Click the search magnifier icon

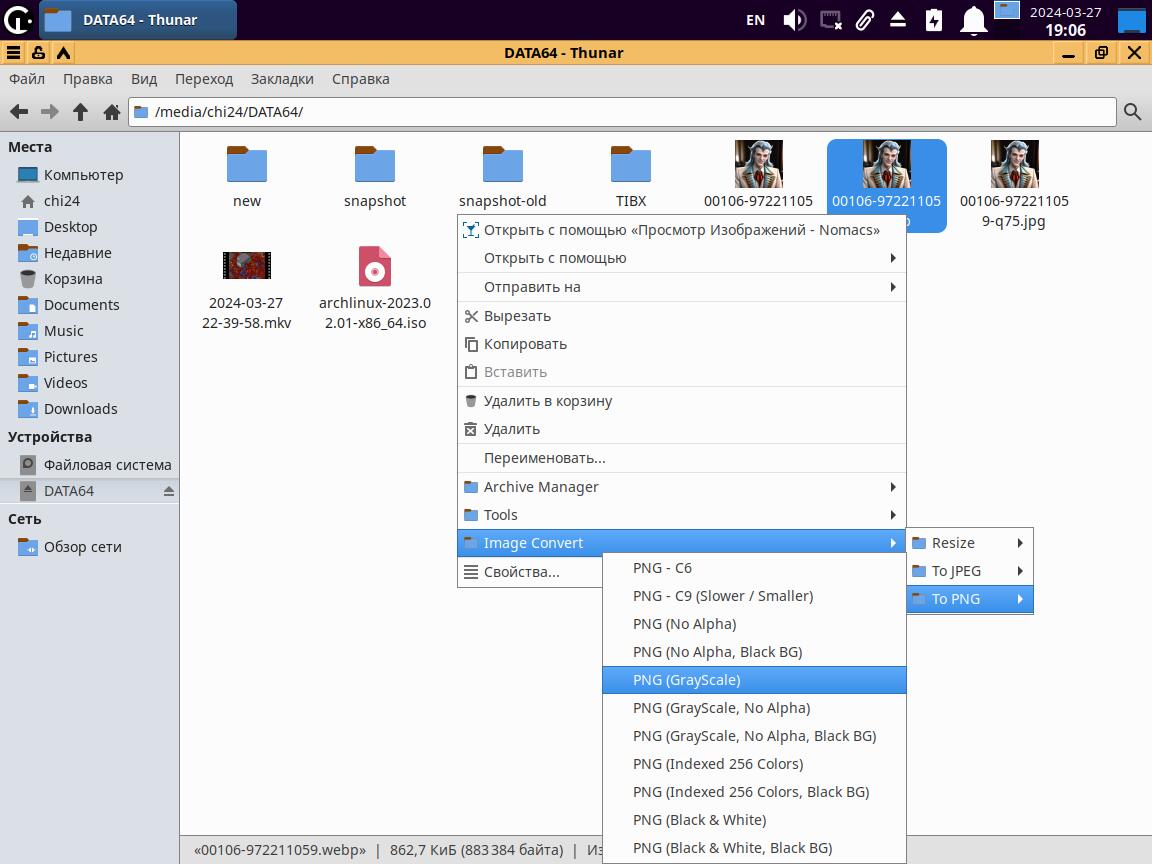click(x=1132, y=112)
